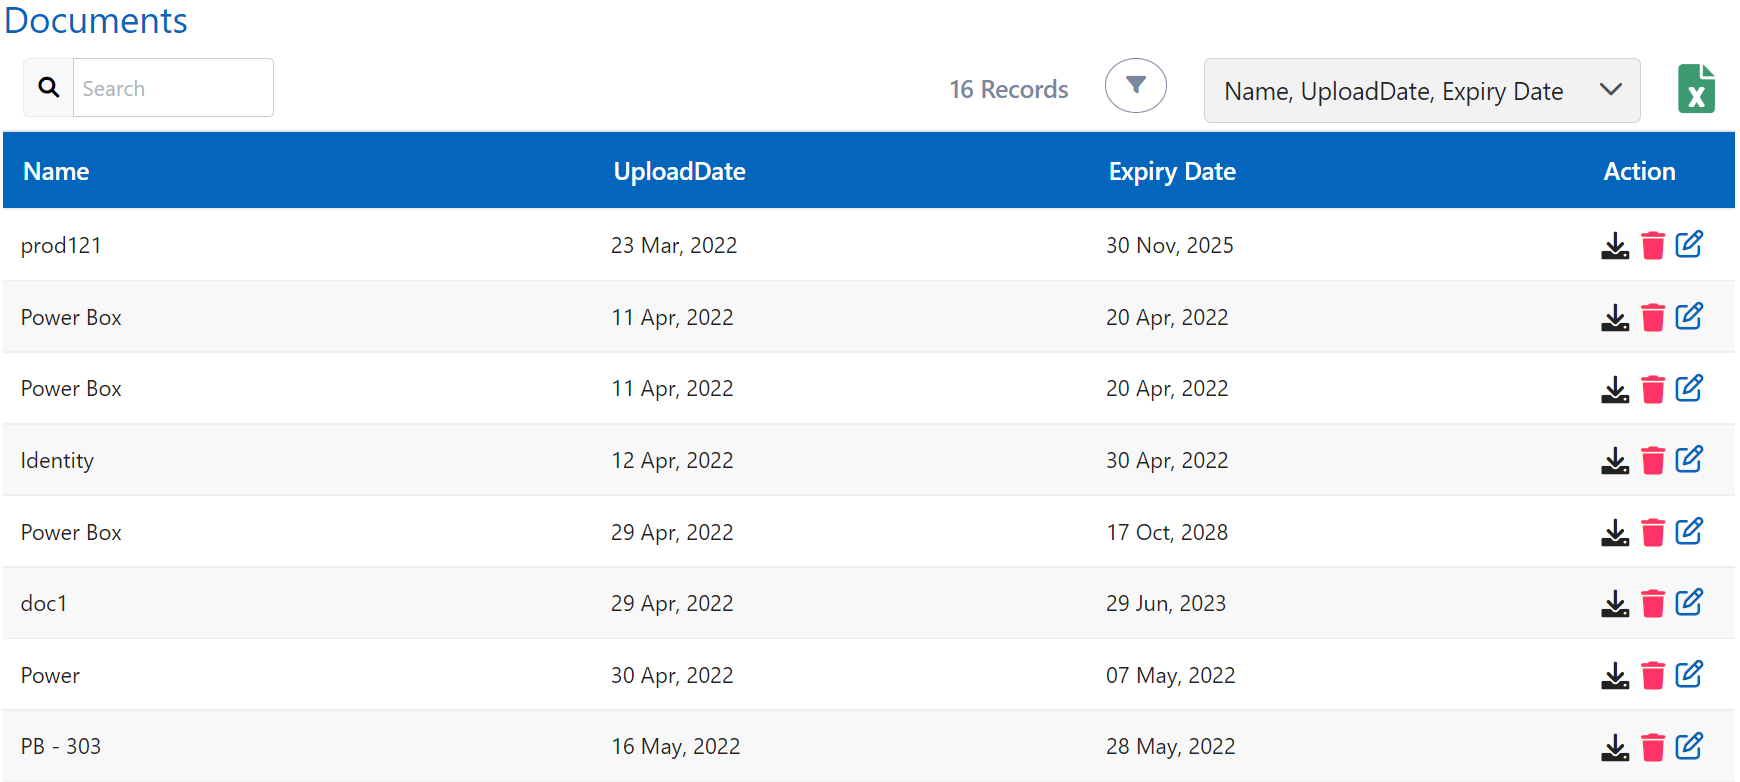Download the Identity document
Image resolution: width=1740 pixels, height=782 pixels.
[x=1614, y=461]
